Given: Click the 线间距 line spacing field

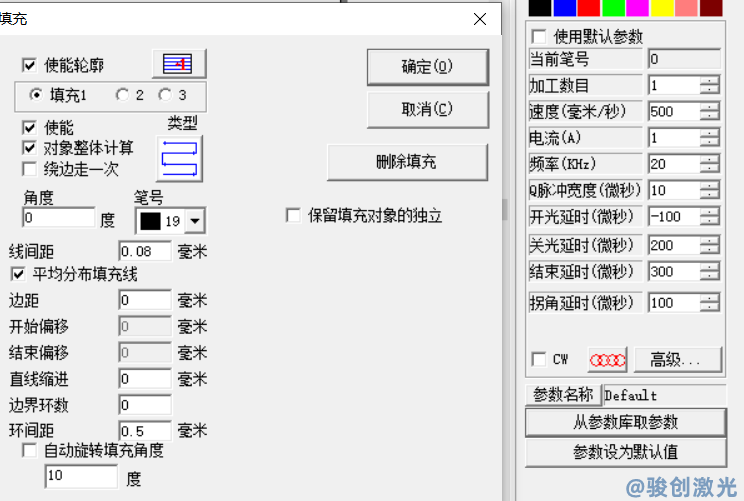Looking at the screenshot, I should (145, 251).
